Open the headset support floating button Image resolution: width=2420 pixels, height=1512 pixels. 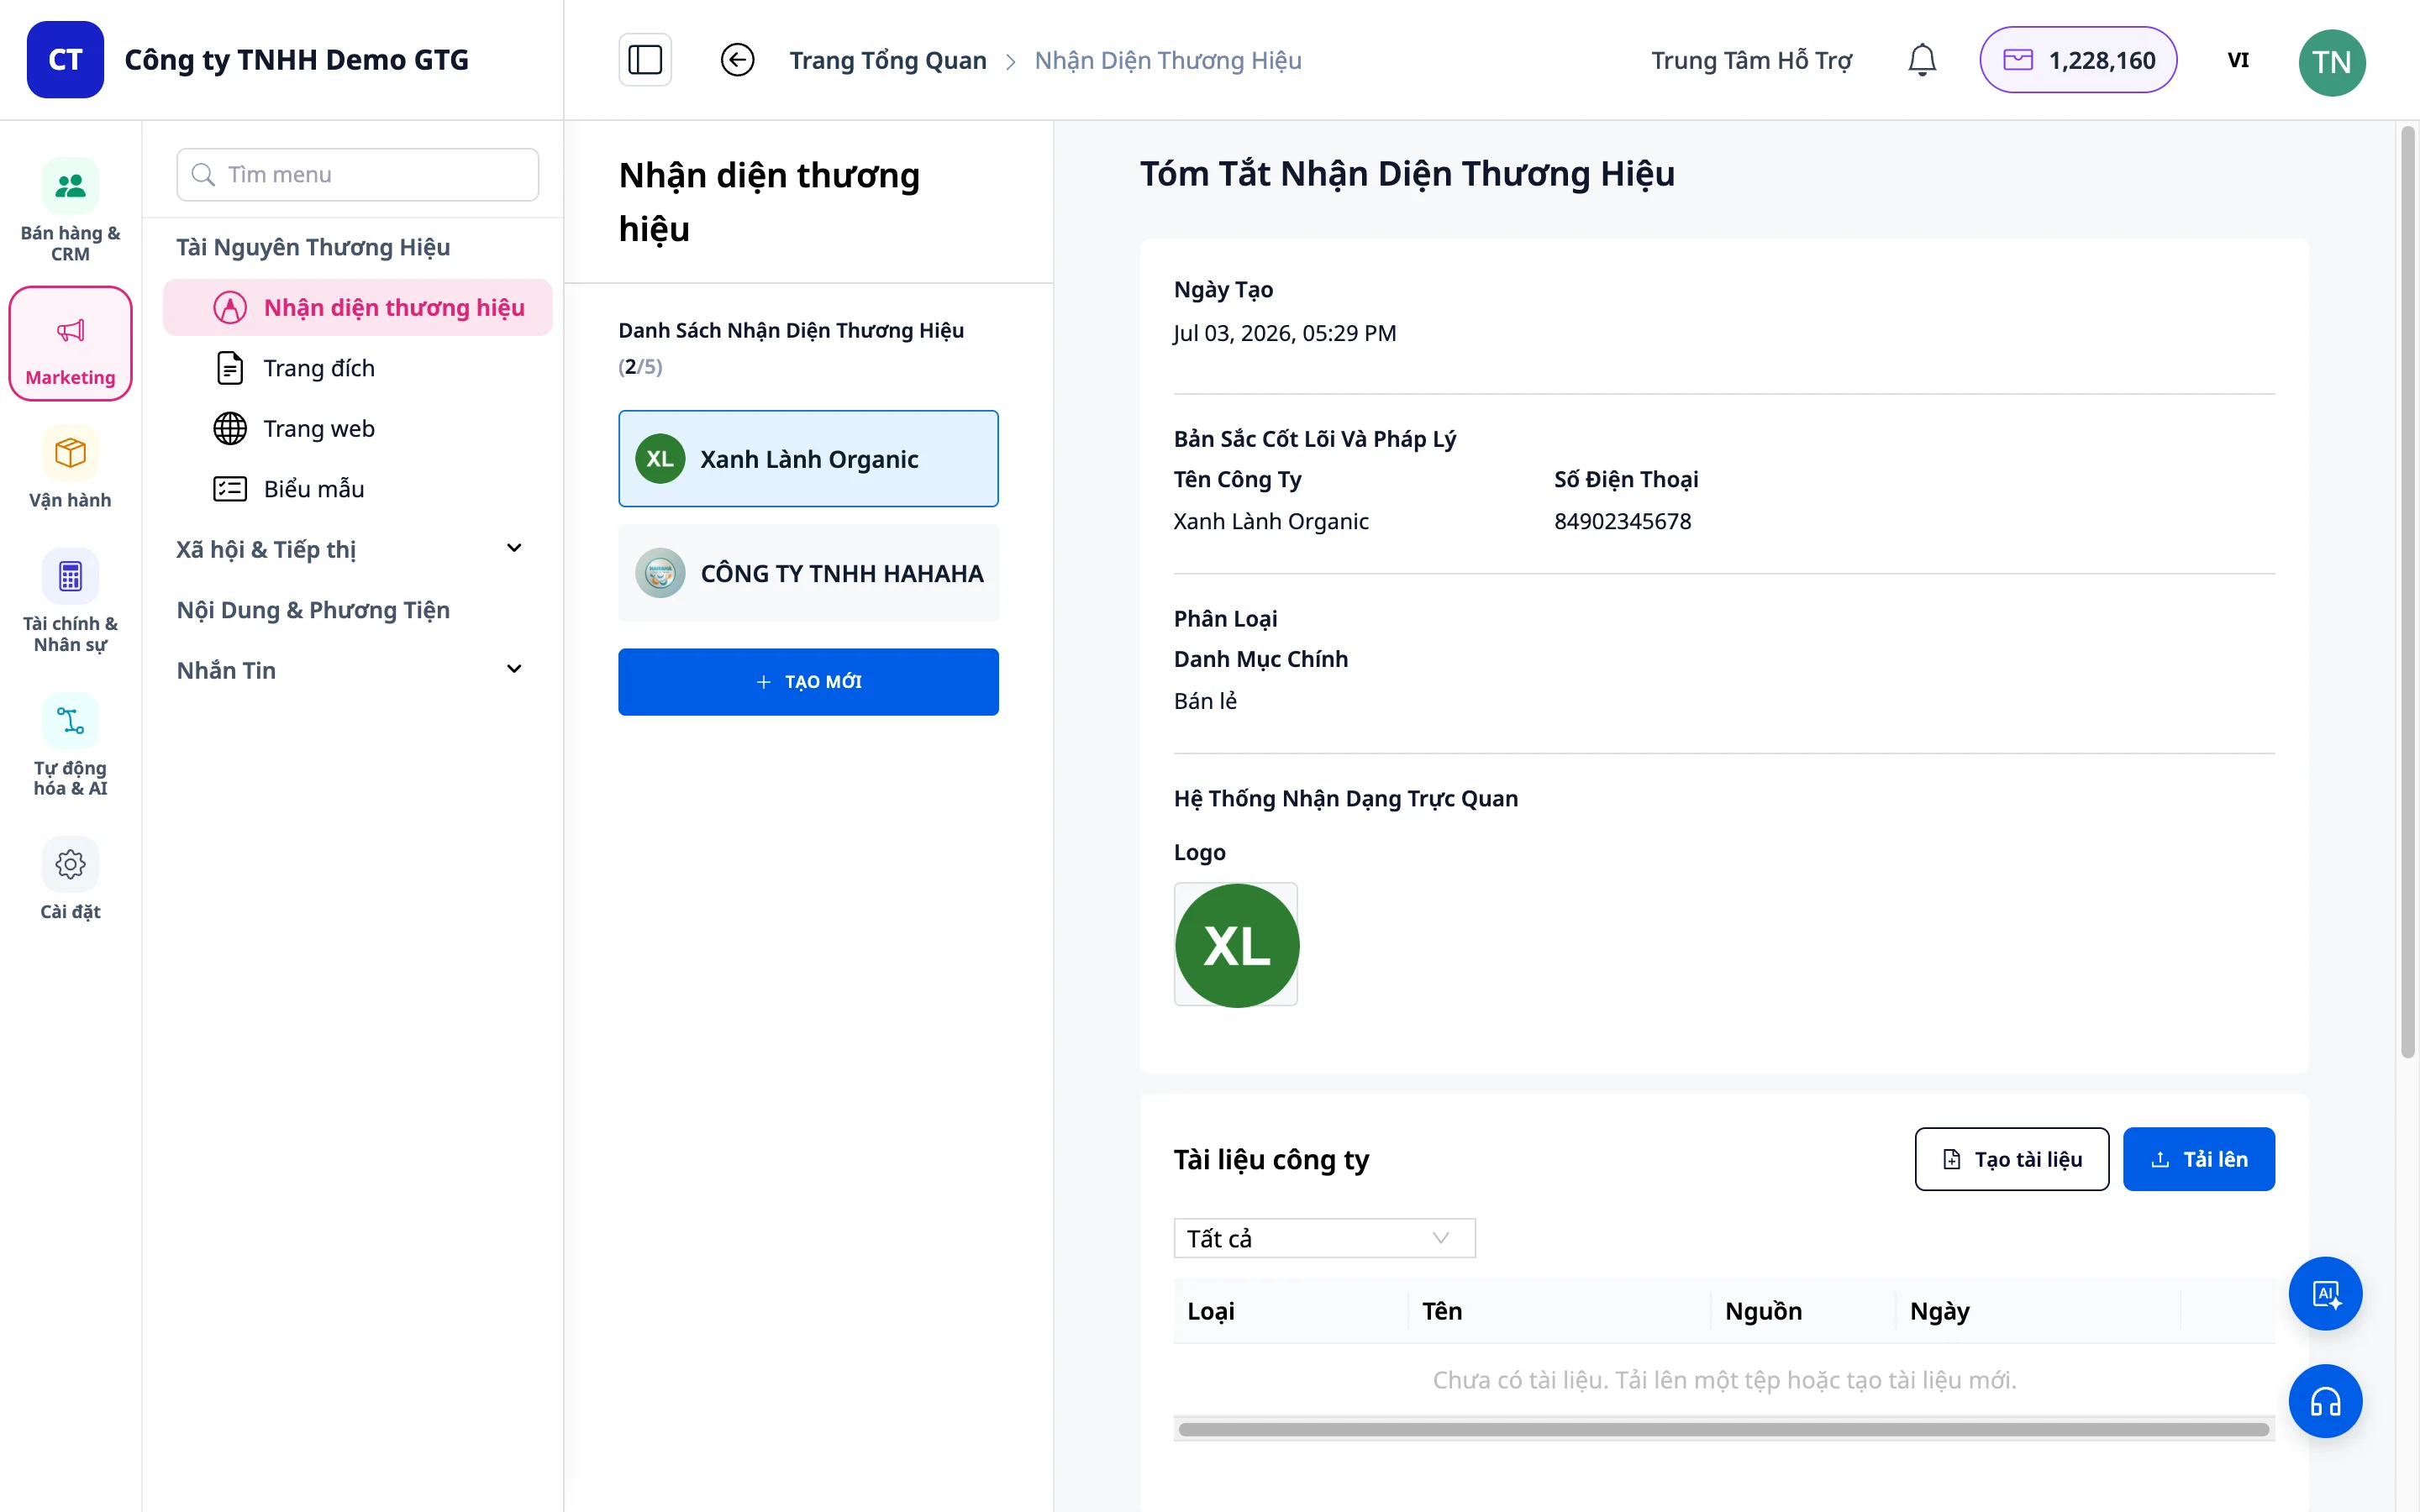click(2324, 1401)
